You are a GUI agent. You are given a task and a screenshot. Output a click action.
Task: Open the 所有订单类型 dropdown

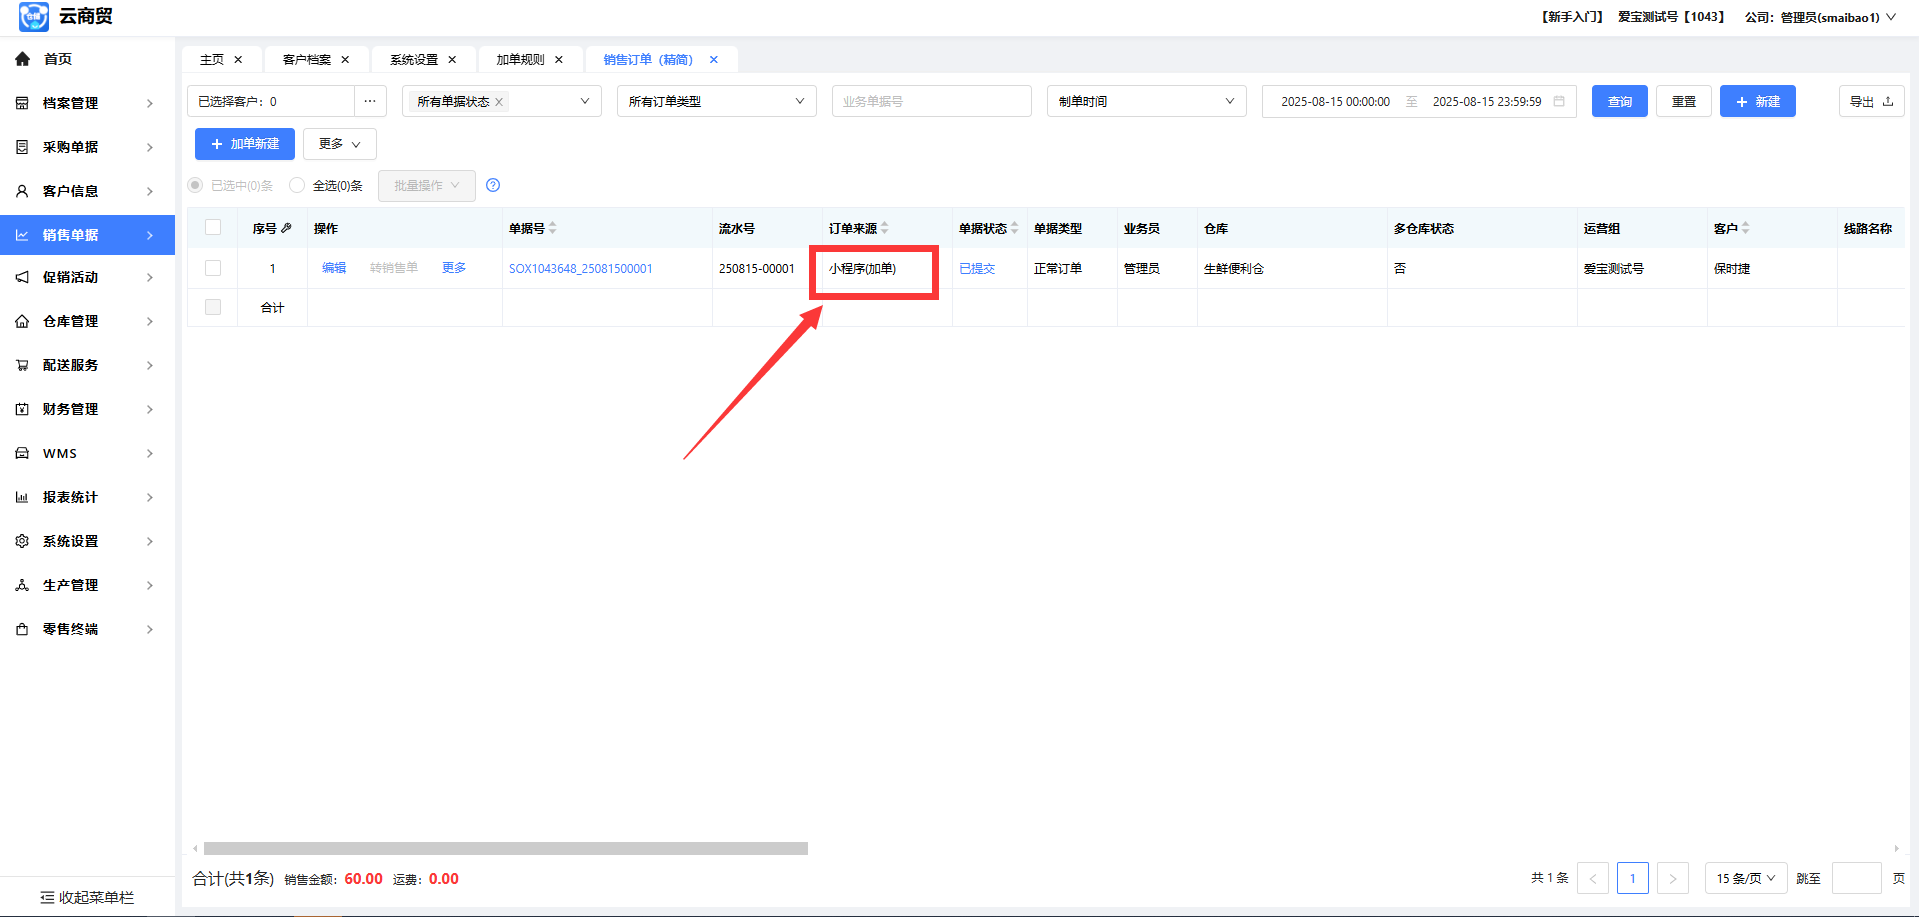[x=716, y=101]
